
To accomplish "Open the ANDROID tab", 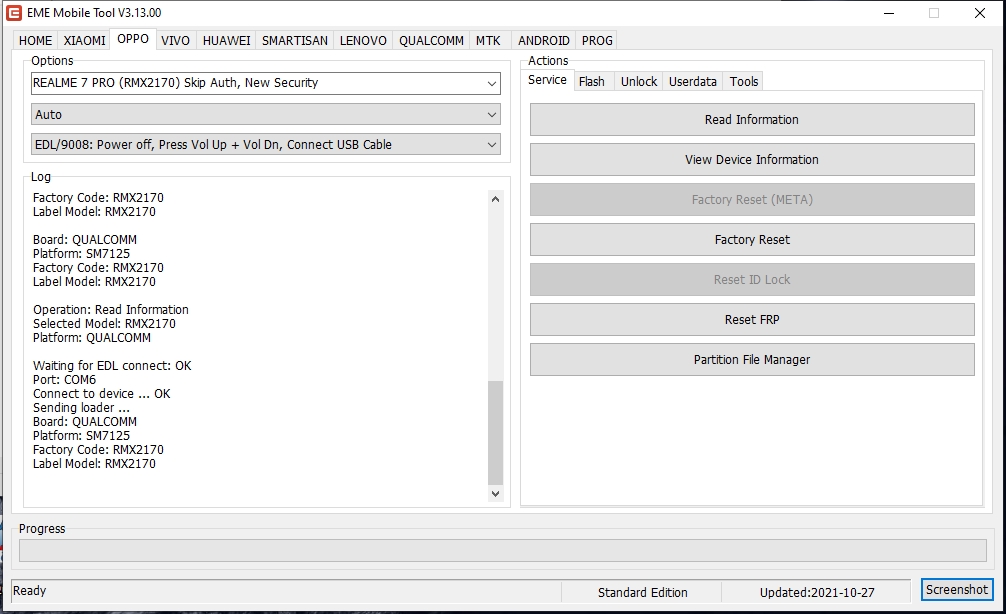I will pos(543,40).
